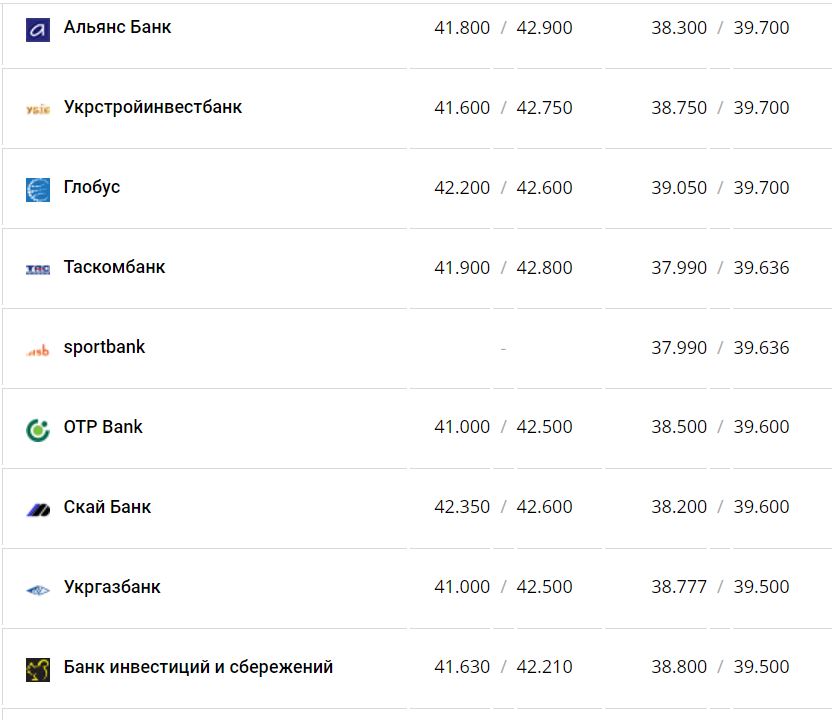Open the Укрстройинвестбанк link

pyautogui.click(x=152, y=107)
